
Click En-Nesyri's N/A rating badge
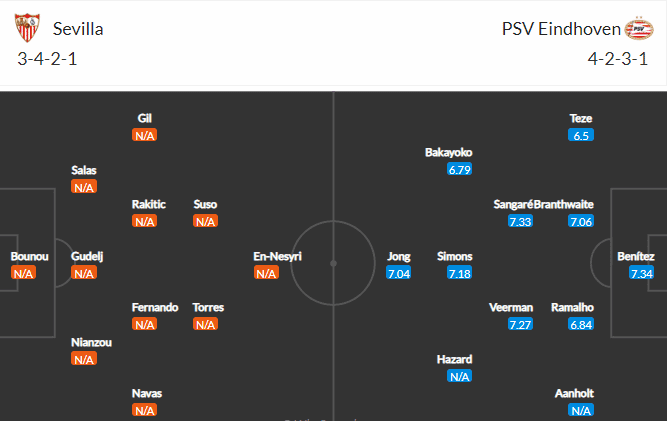tap(266, 273)
